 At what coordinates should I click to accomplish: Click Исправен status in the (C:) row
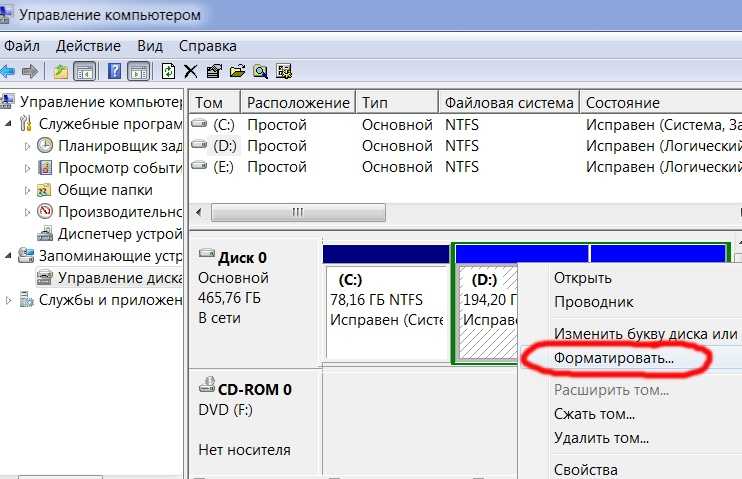[663, 125]
